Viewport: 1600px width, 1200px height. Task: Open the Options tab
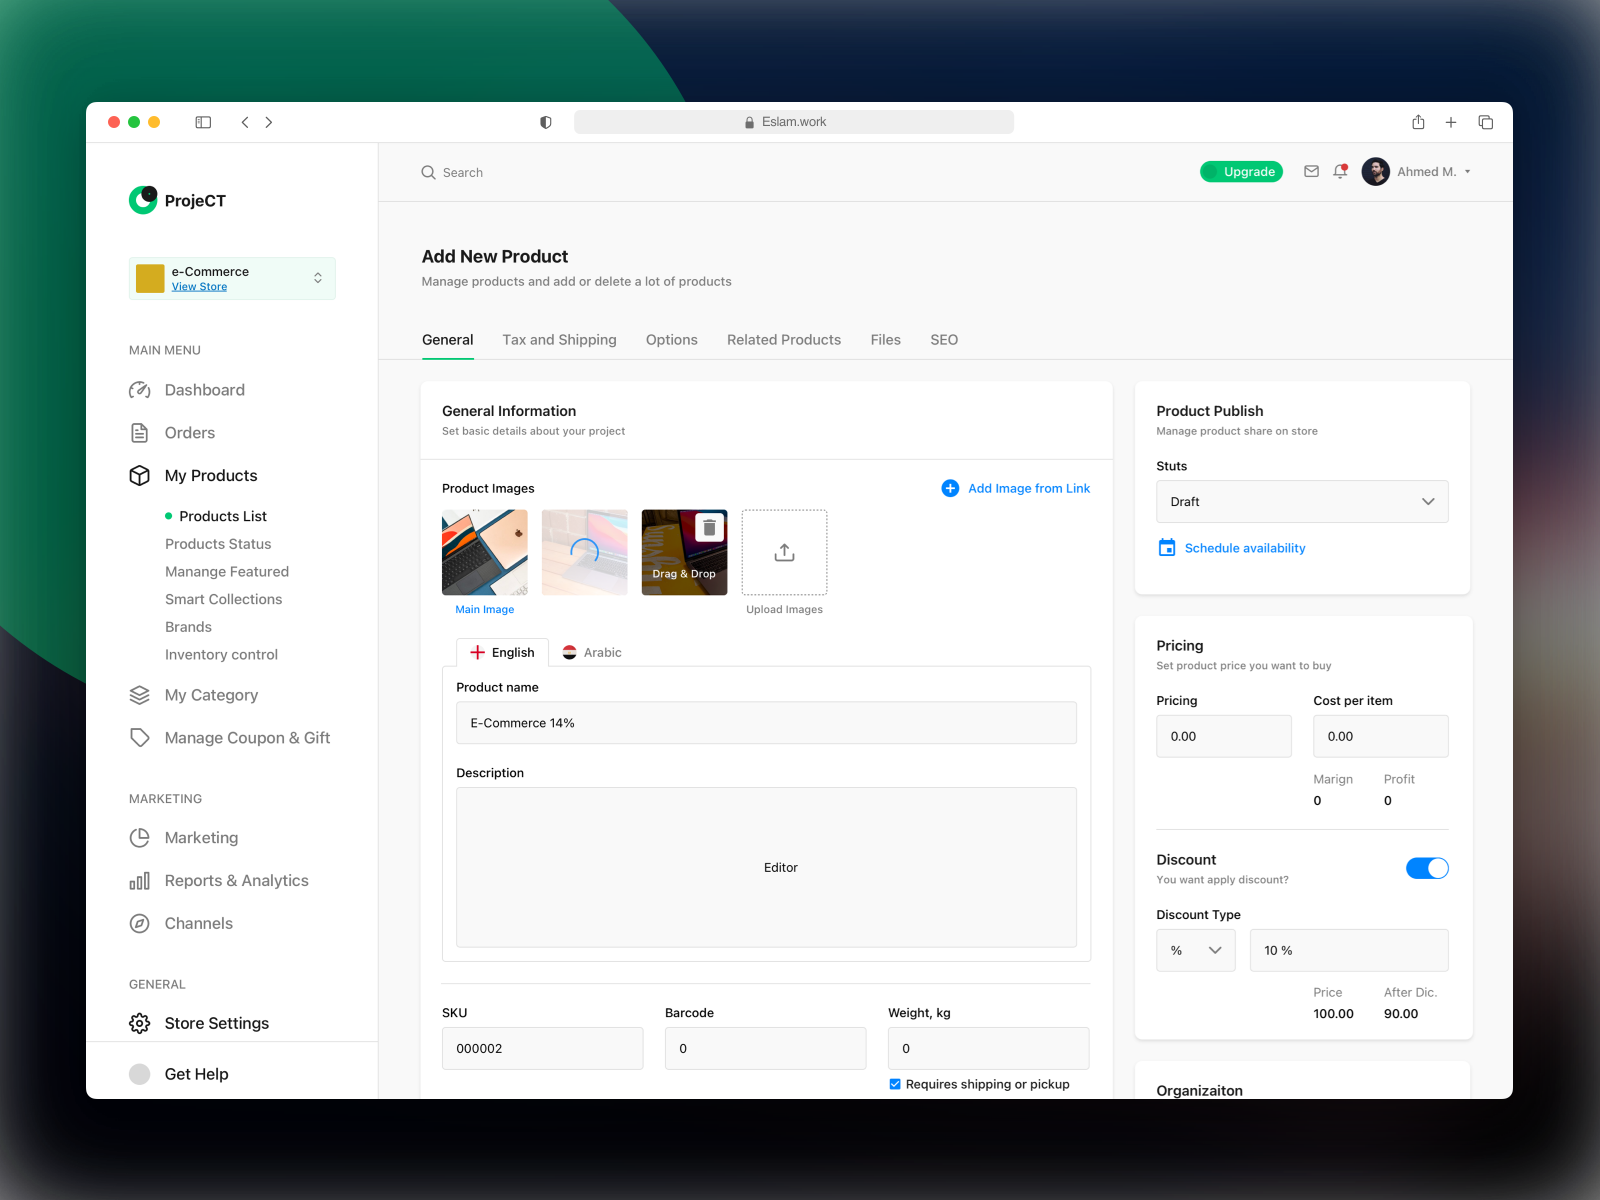click(x=672, y=340)
